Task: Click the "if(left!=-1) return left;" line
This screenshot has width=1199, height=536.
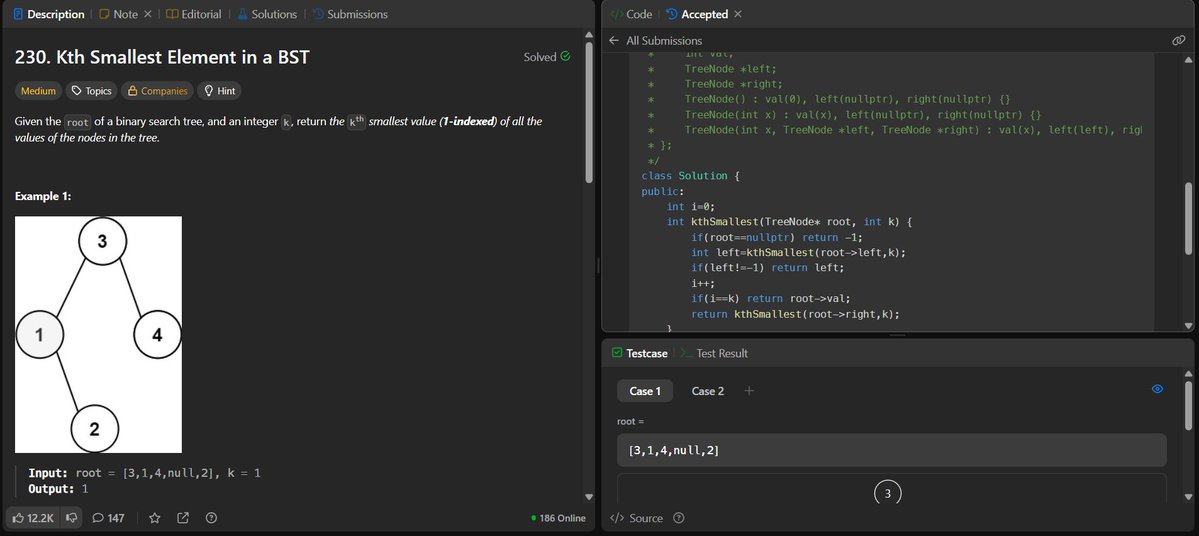Action: (768, 268)
